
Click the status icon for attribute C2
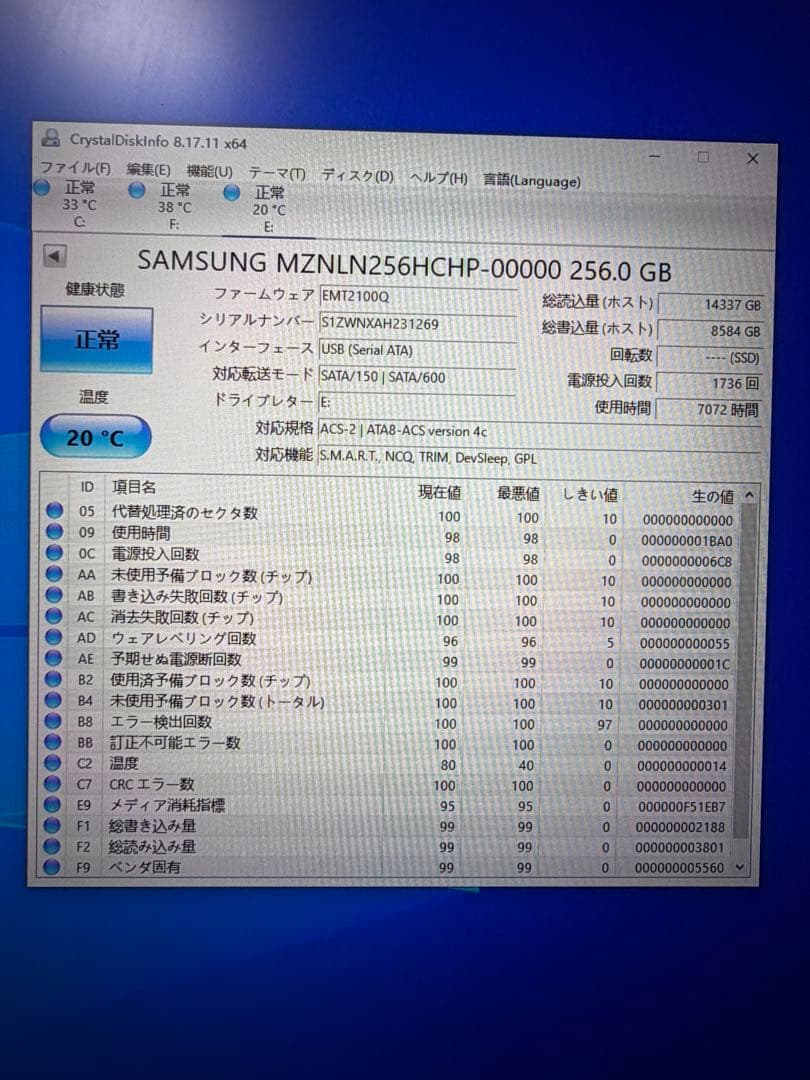[52, 762]
